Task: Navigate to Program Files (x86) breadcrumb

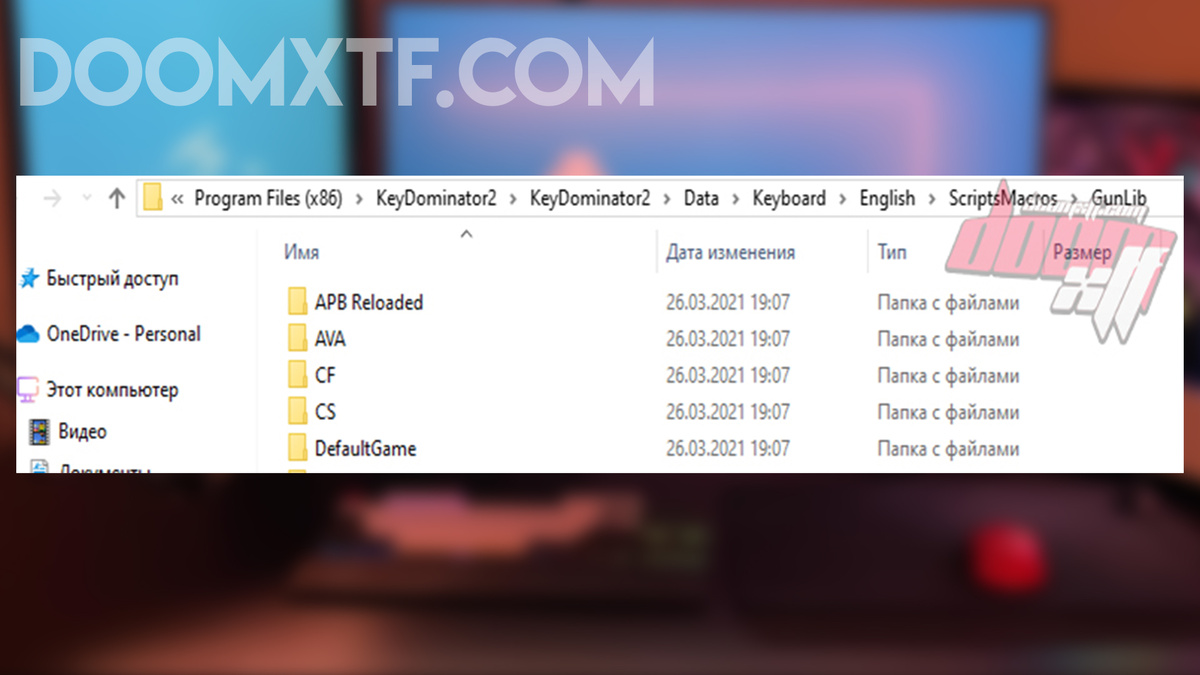Action: click(x=268, y=198)
